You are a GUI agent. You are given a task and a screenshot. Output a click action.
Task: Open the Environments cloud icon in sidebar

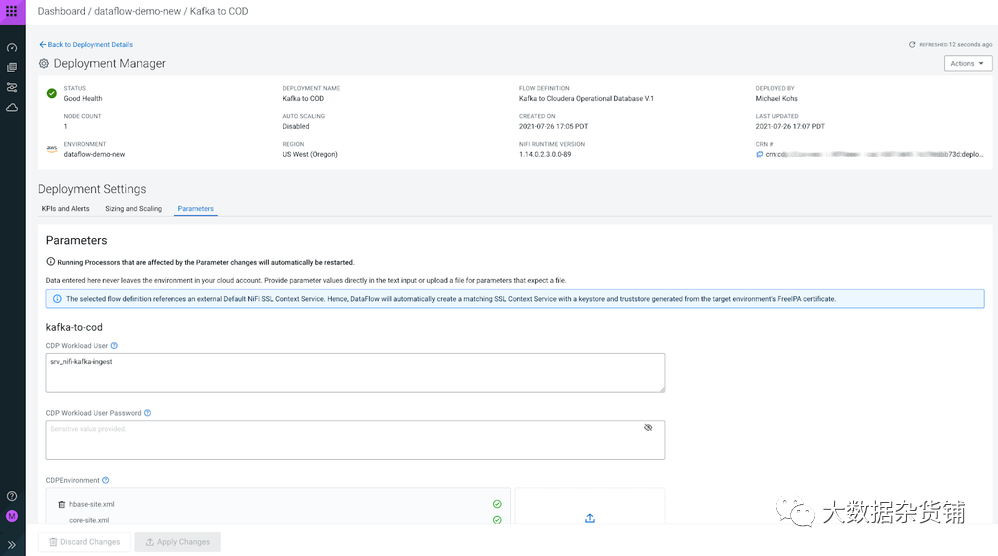point(12,108)
